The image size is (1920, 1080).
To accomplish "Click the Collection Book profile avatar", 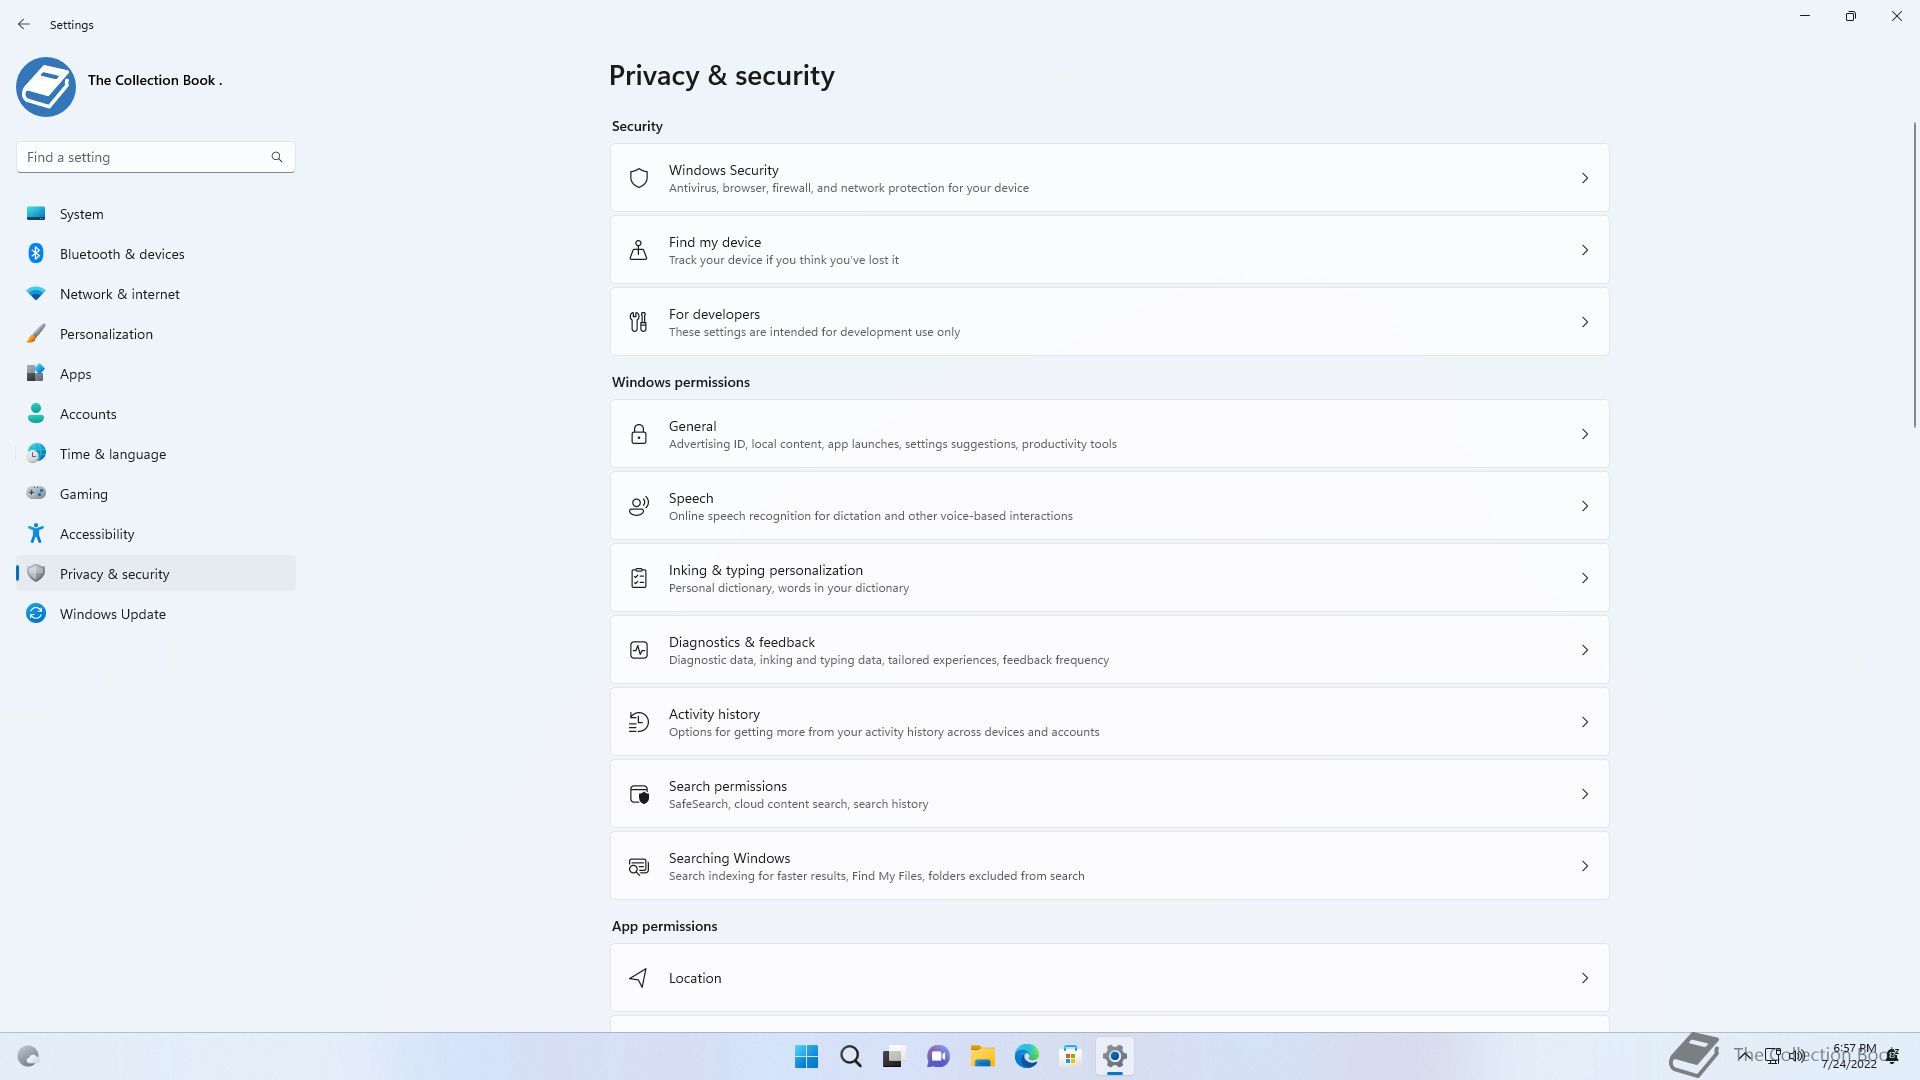I will click(46, 87).
